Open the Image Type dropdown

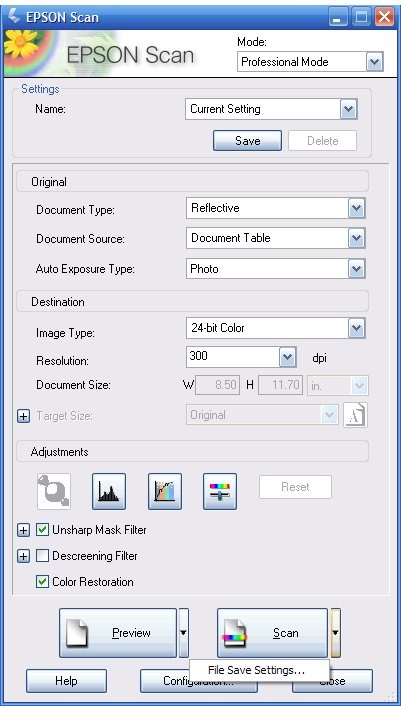(276, 328)
